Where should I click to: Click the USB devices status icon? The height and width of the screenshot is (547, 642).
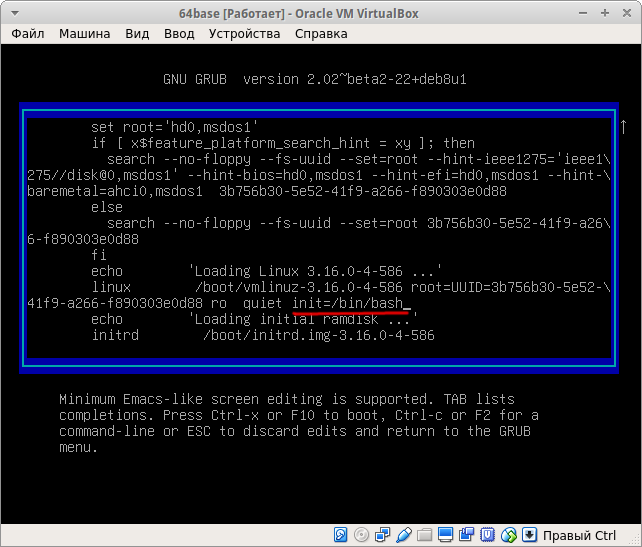[404, 535]
